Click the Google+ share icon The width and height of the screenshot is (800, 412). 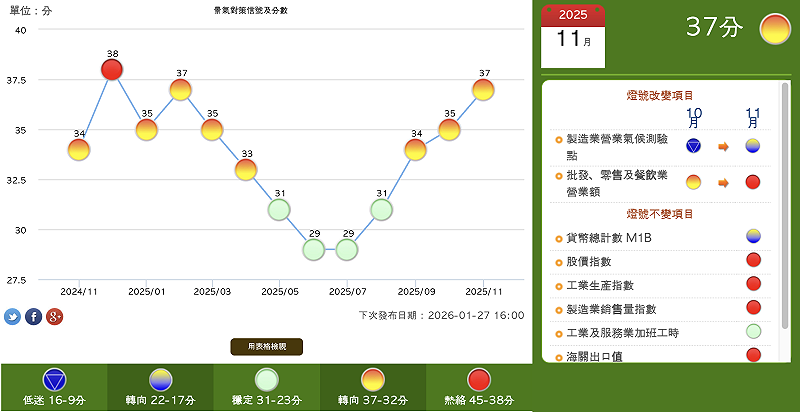coord(54,317)
